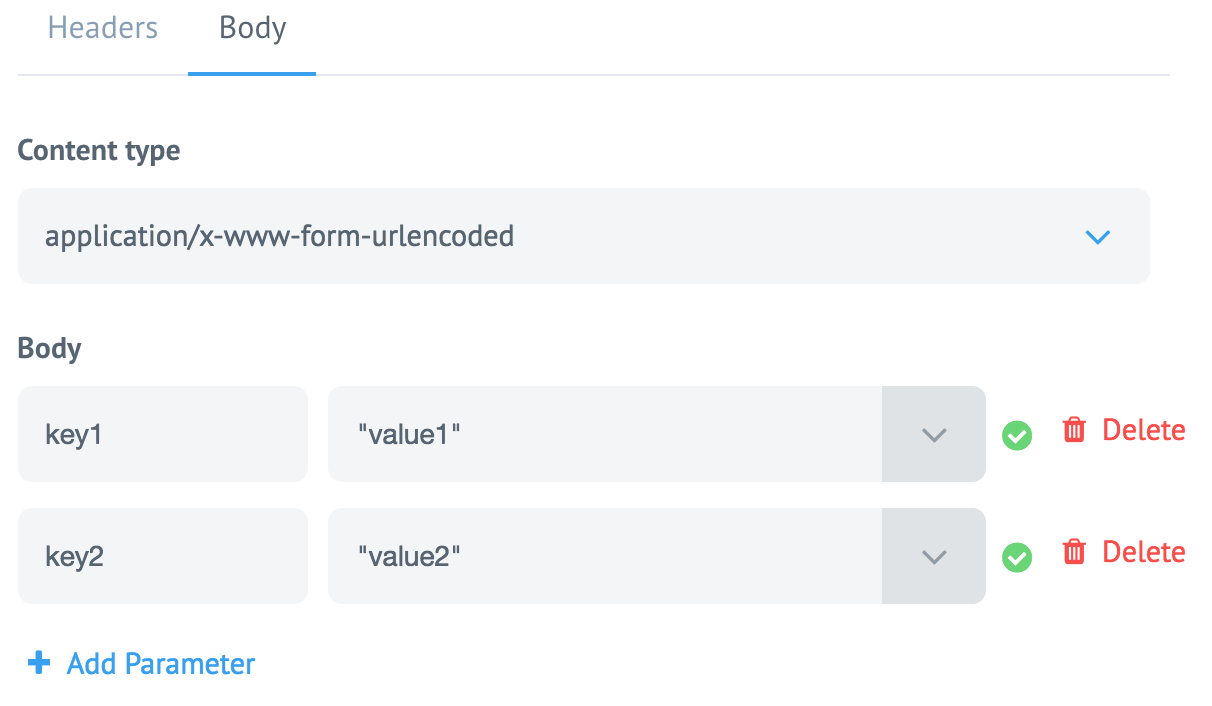1212x706 pixels.
Task: Click the green checkmark for key1 row
Action: coord(1017,436)
